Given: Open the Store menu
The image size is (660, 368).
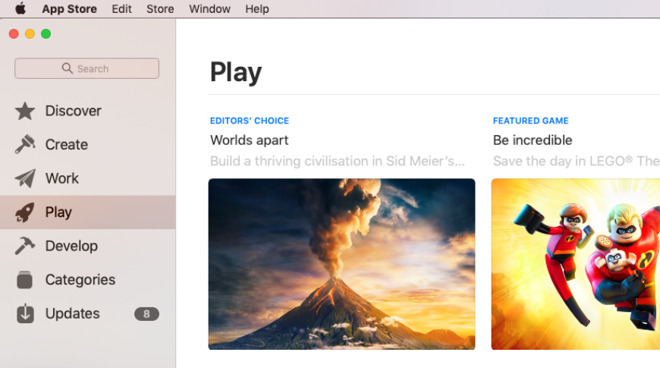Looking at the screenshot, I should coord(160,9).
